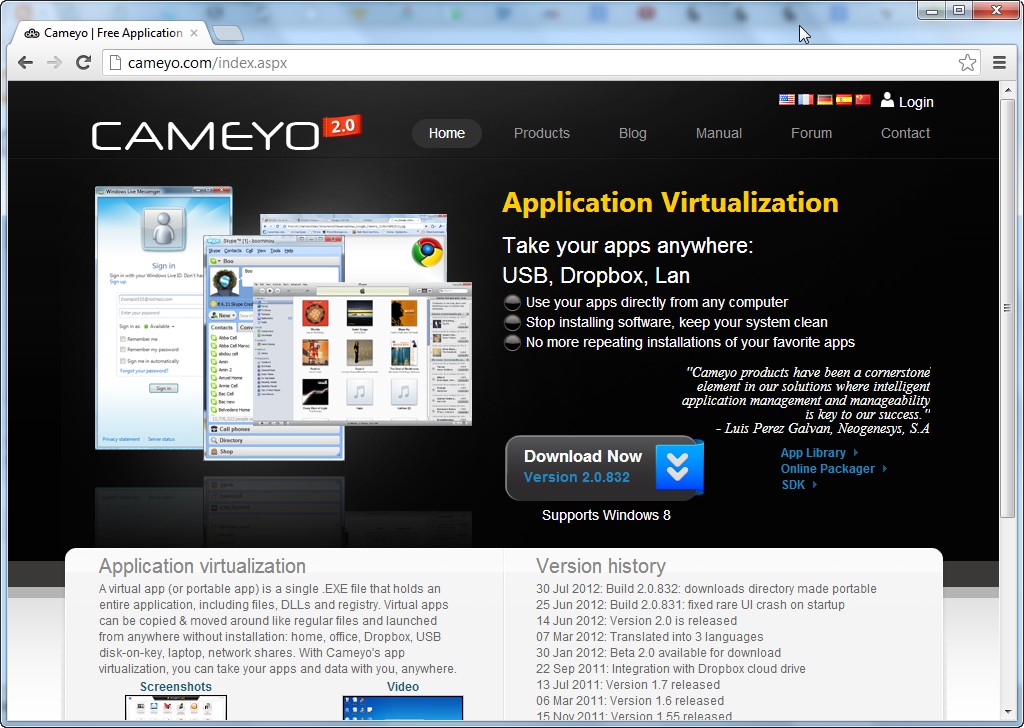Pick the Chinese flag language

pos(863,99)
